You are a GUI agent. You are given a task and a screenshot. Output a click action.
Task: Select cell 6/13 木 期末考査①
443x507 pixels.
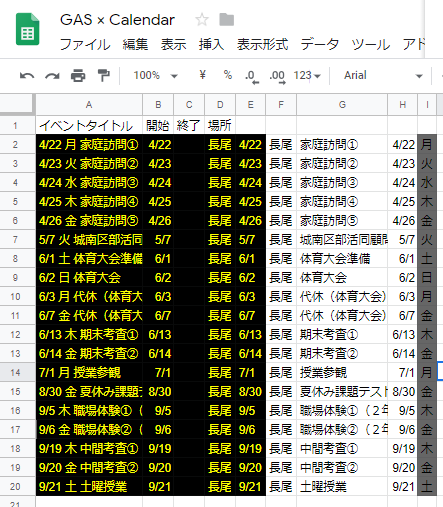click(x=89, y=335)
